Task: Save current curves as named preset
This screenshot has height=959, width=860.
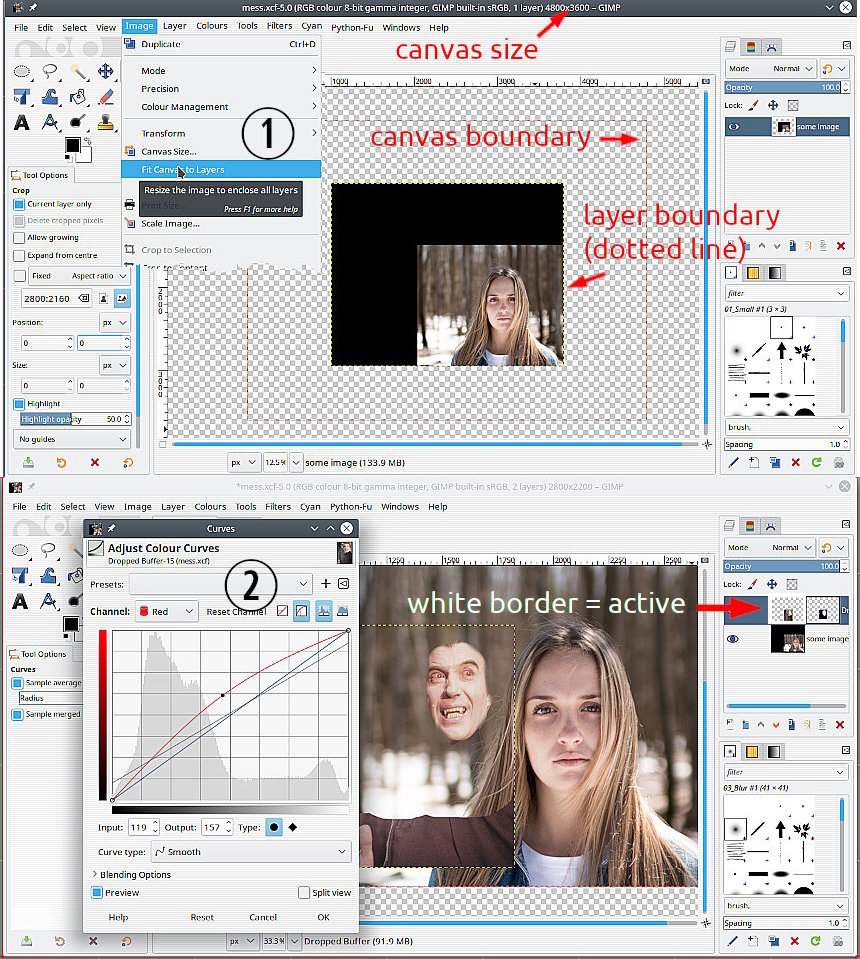Action: (326, 583)
